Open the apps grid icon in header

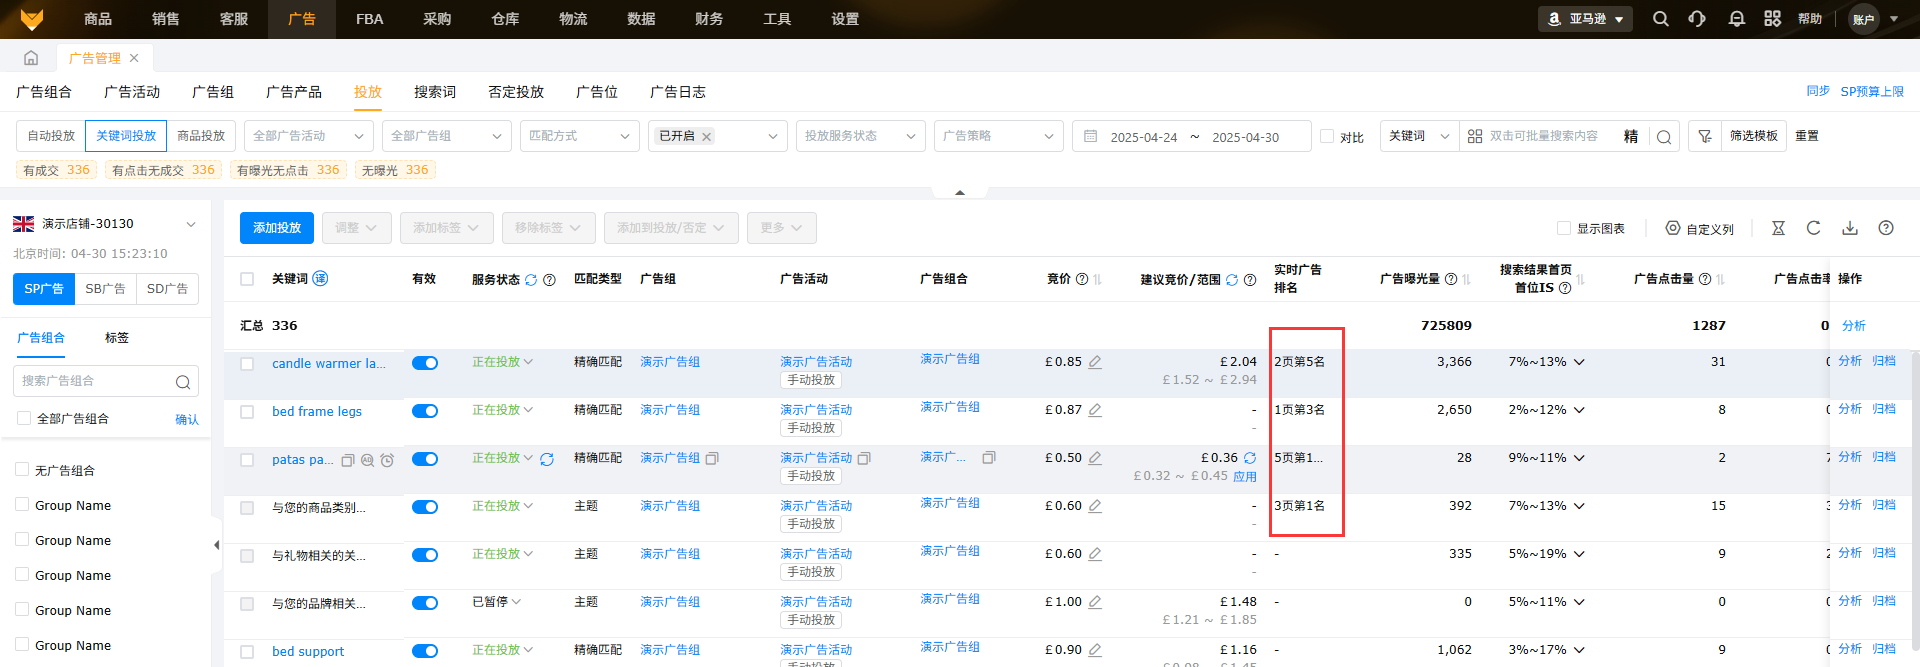(x=1772, y=19)
